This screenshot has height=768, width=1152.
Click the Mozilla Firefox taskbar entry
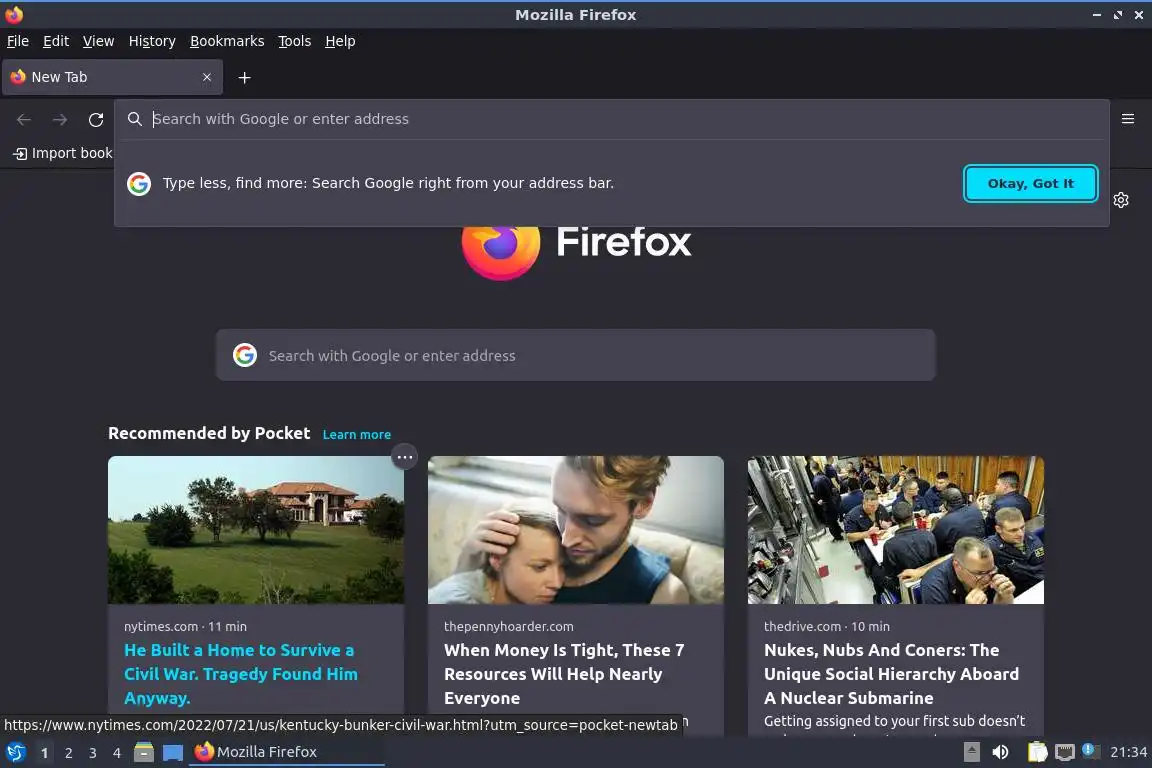287,752
